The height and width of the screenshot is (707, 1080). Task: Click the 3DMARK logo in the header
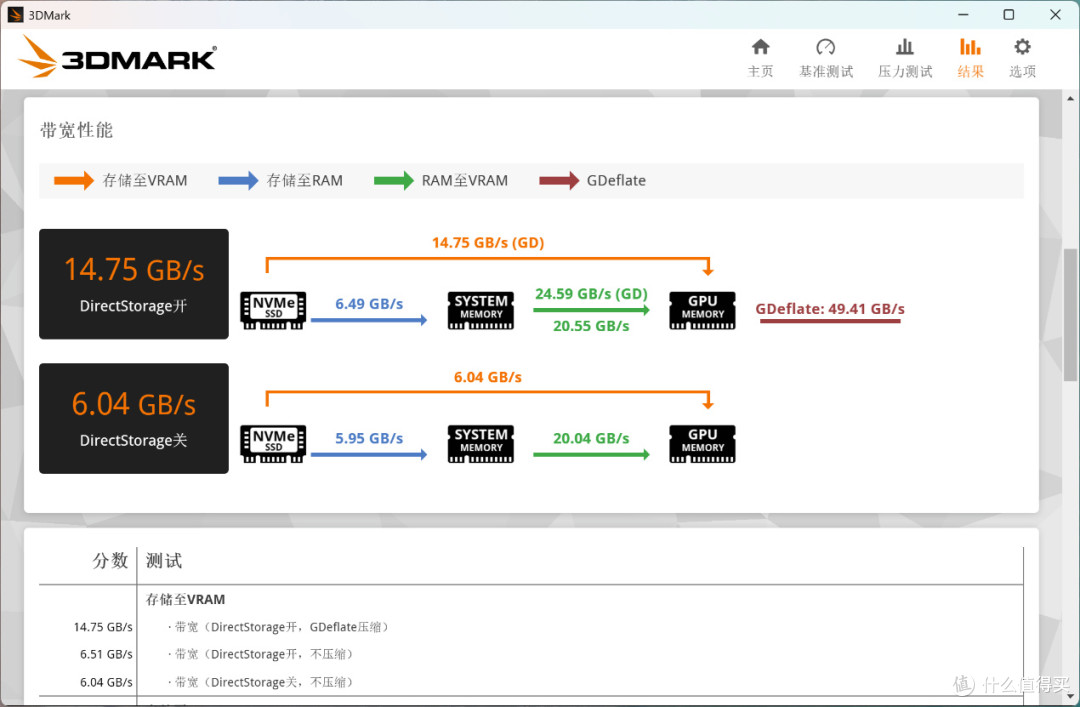(117, 57)
